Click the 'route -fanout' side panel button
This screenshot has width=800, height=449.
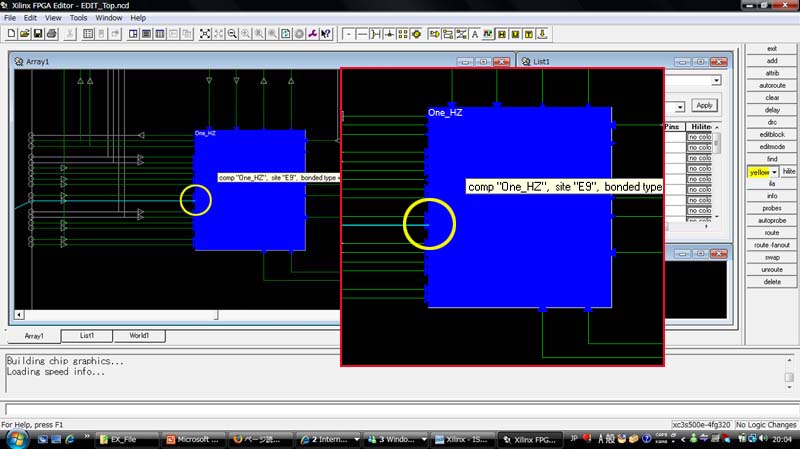click(x=771, y=245)
